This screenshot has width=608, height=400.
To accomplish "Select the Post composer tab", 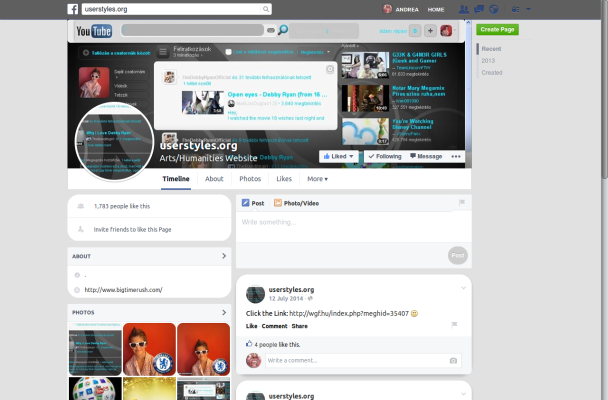I will coord(253,203).
